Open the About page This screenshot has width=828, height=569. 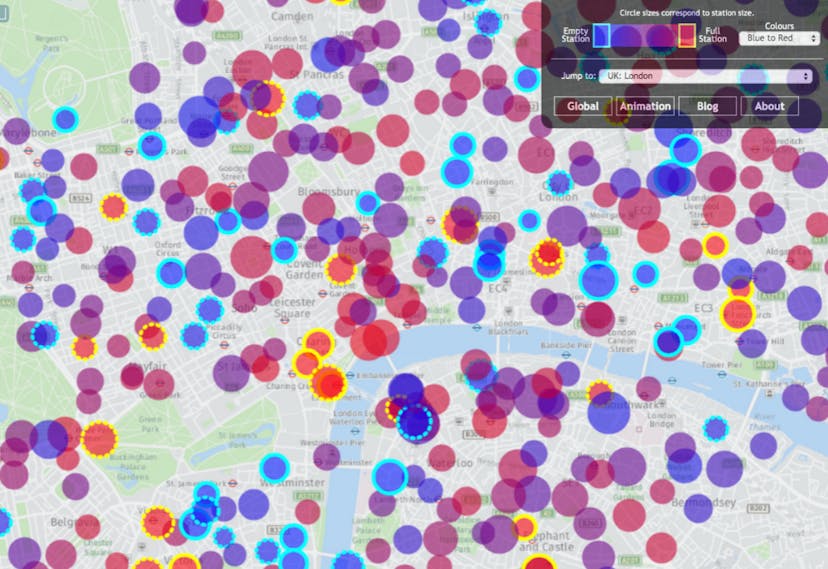(x=769, y=106)
